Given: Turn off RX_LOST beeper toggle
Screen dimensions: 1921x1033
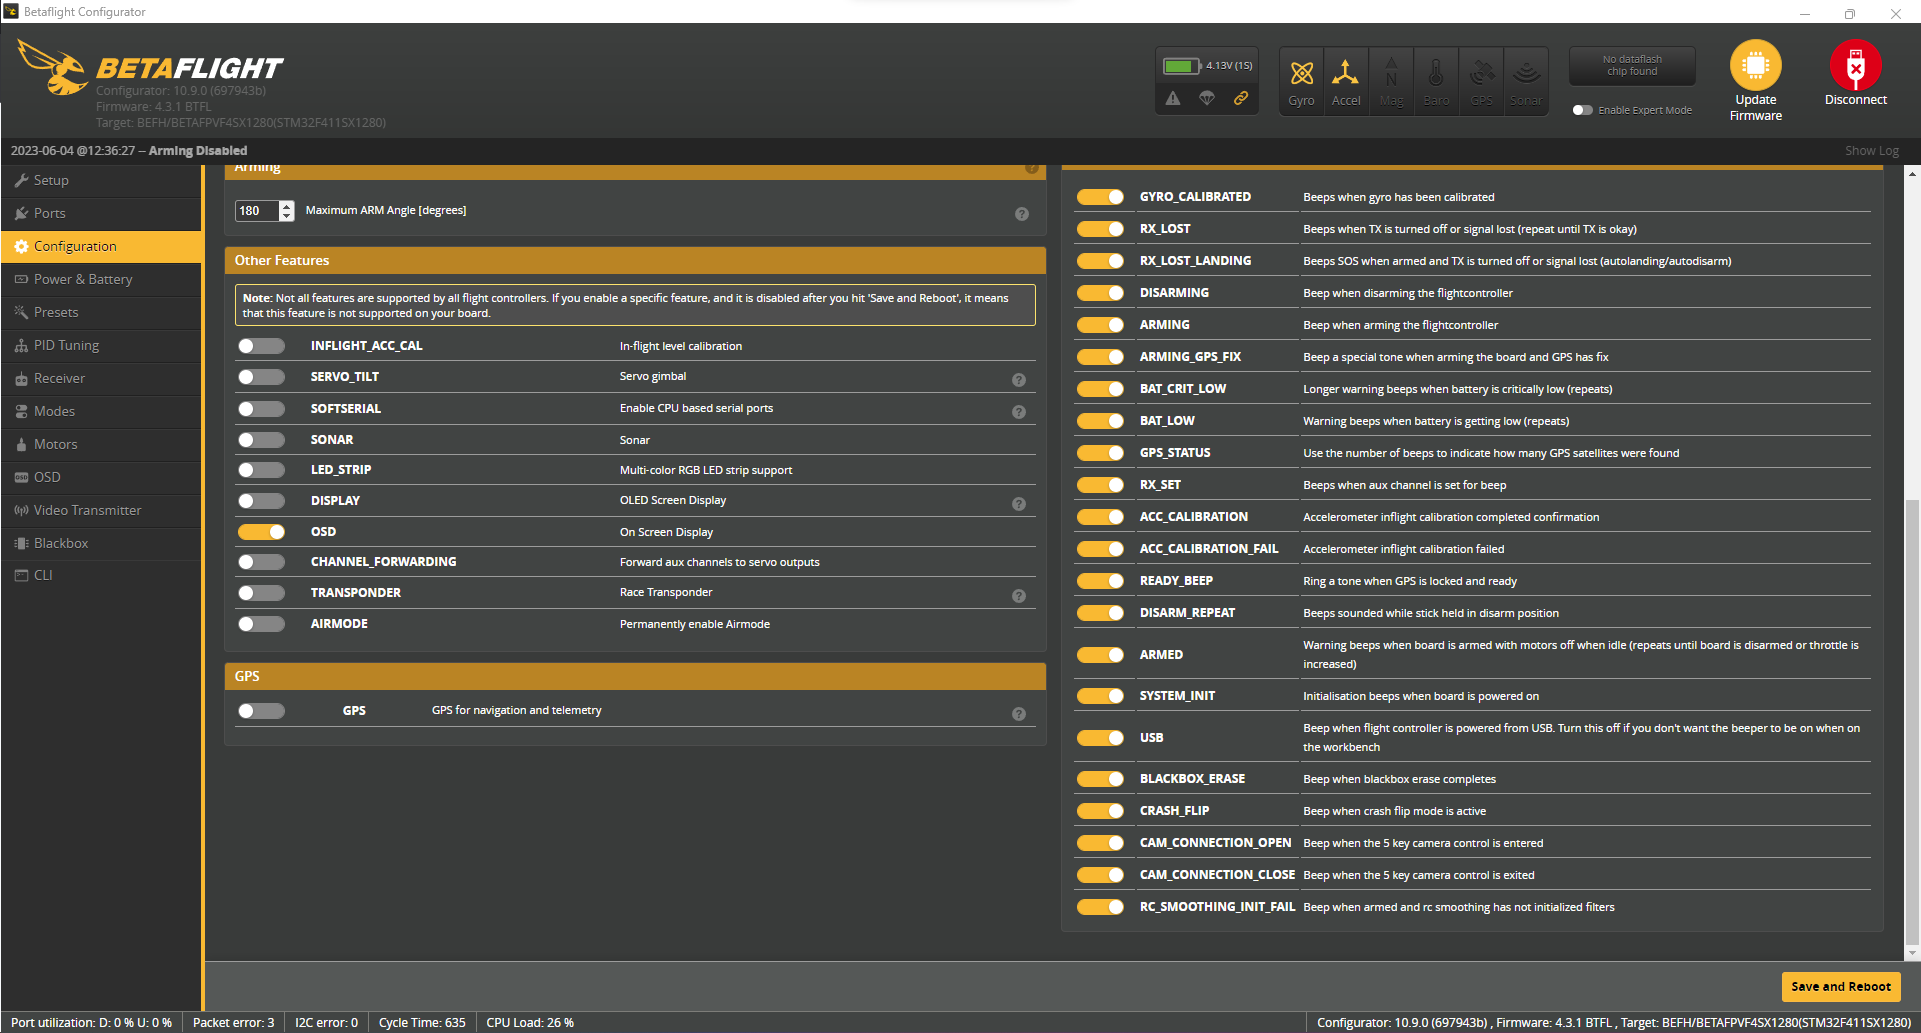Looking at the screenshot, I should pyautogui.click(x=1100, y=229).
